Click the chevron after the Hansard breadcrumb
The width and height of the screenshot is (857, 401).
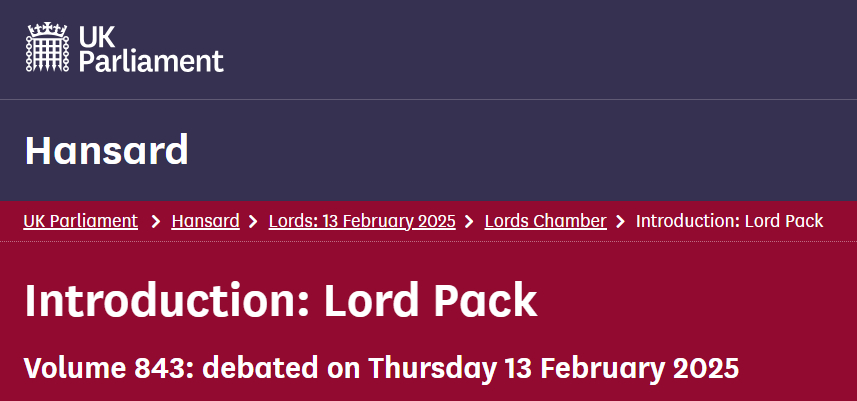(254, 221)
